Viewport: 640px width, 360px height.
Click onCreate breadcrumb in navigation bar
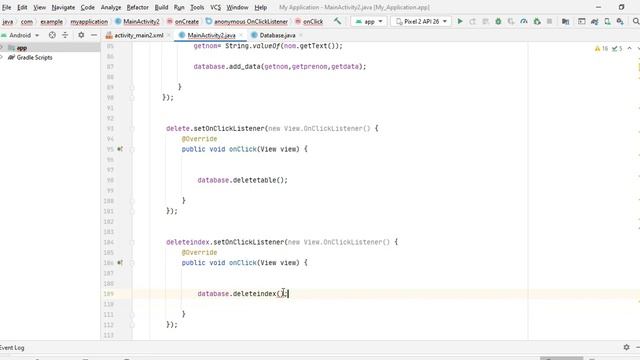183,22
